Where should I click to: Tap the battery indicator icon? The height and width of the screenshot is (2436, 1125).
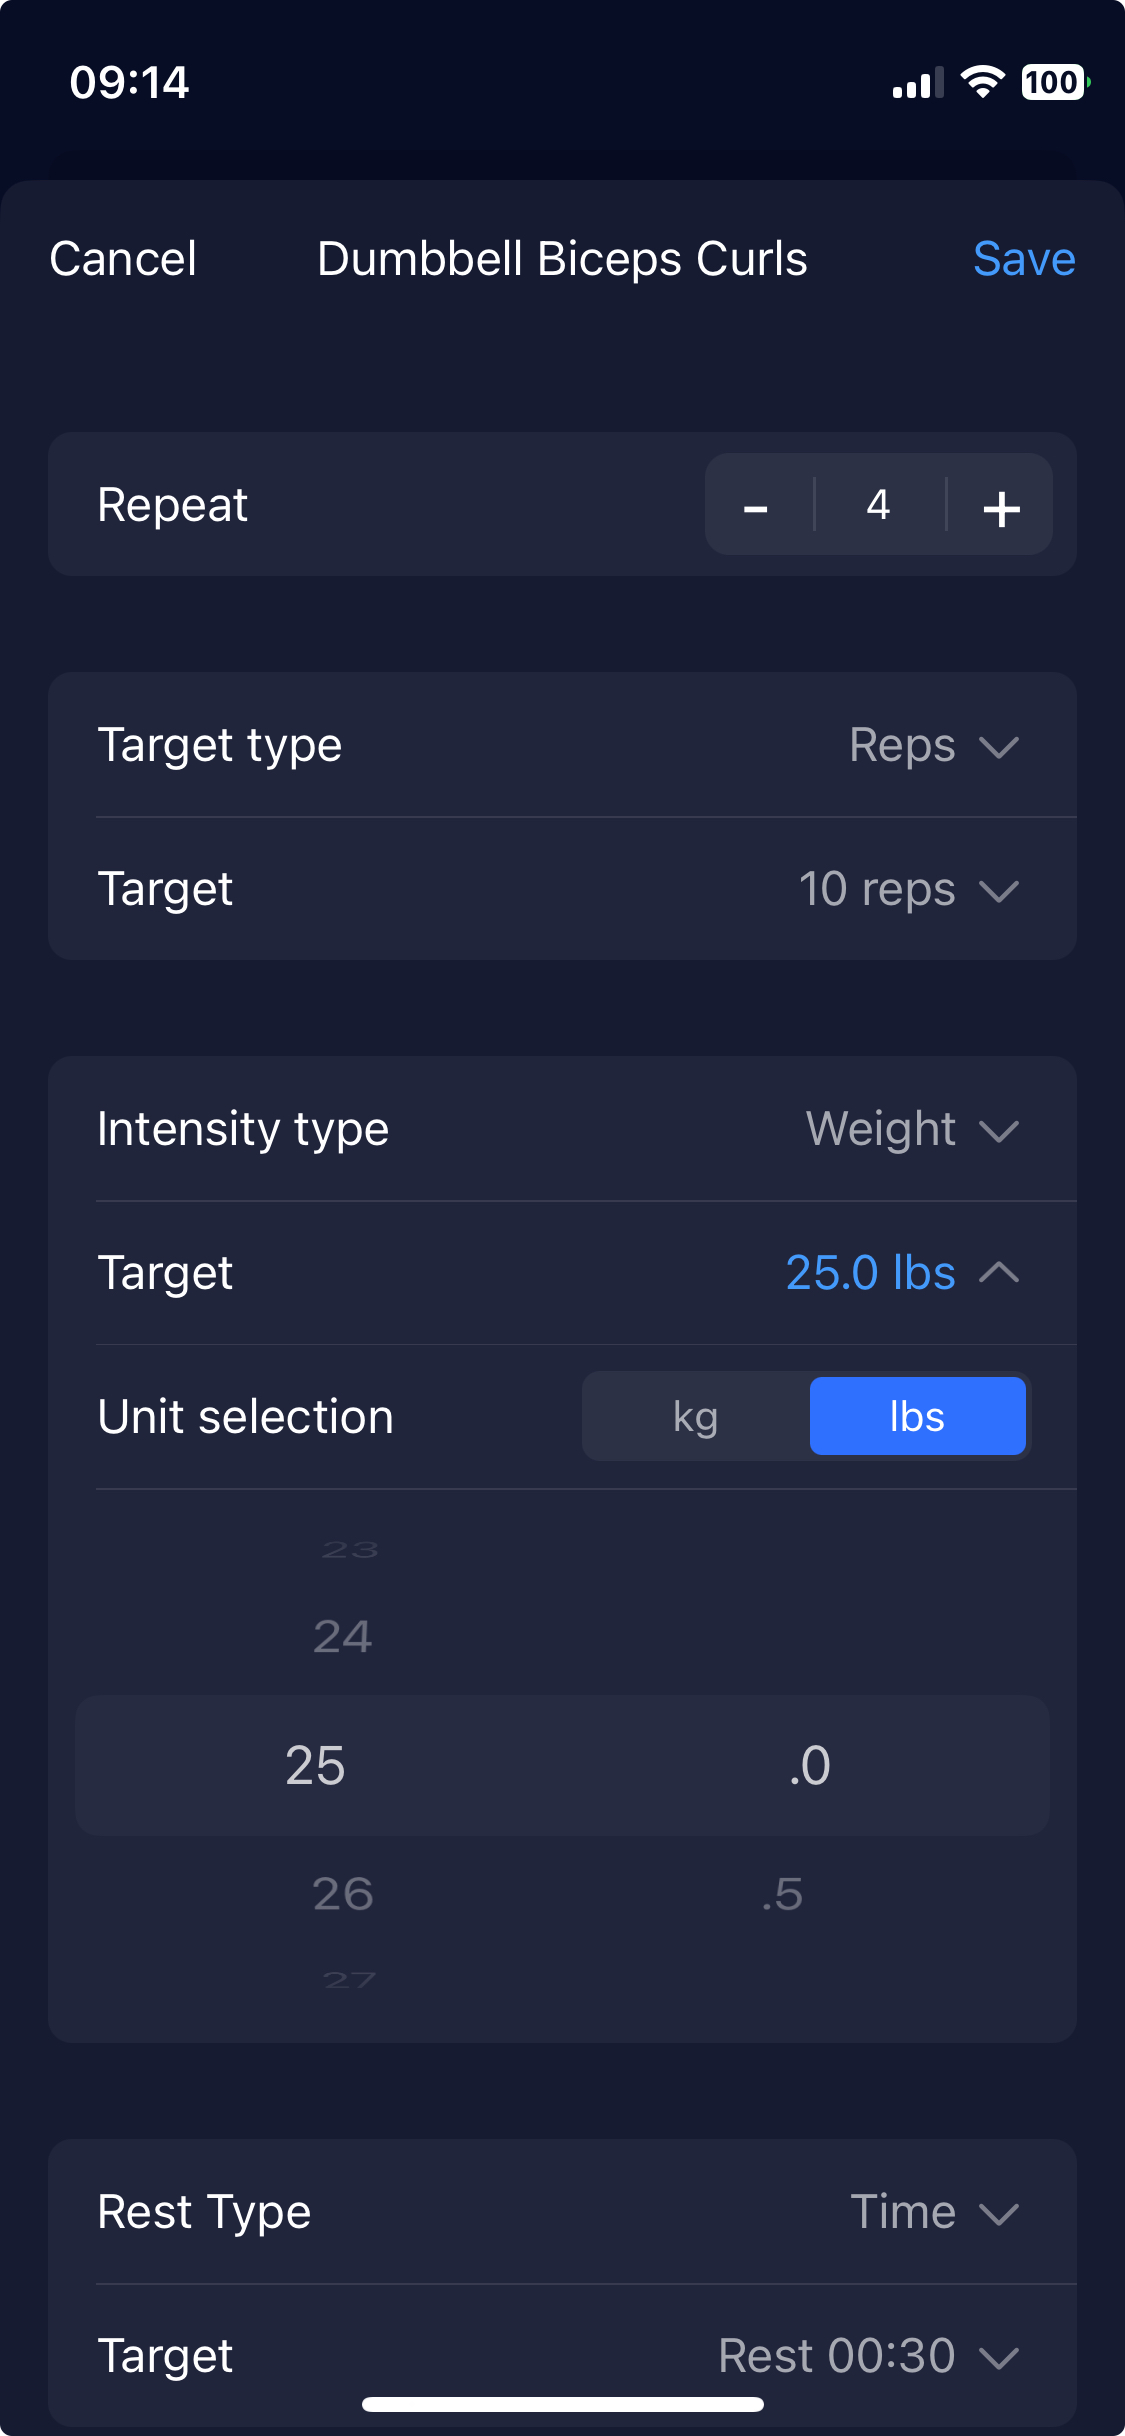(x=1055, y=82)
